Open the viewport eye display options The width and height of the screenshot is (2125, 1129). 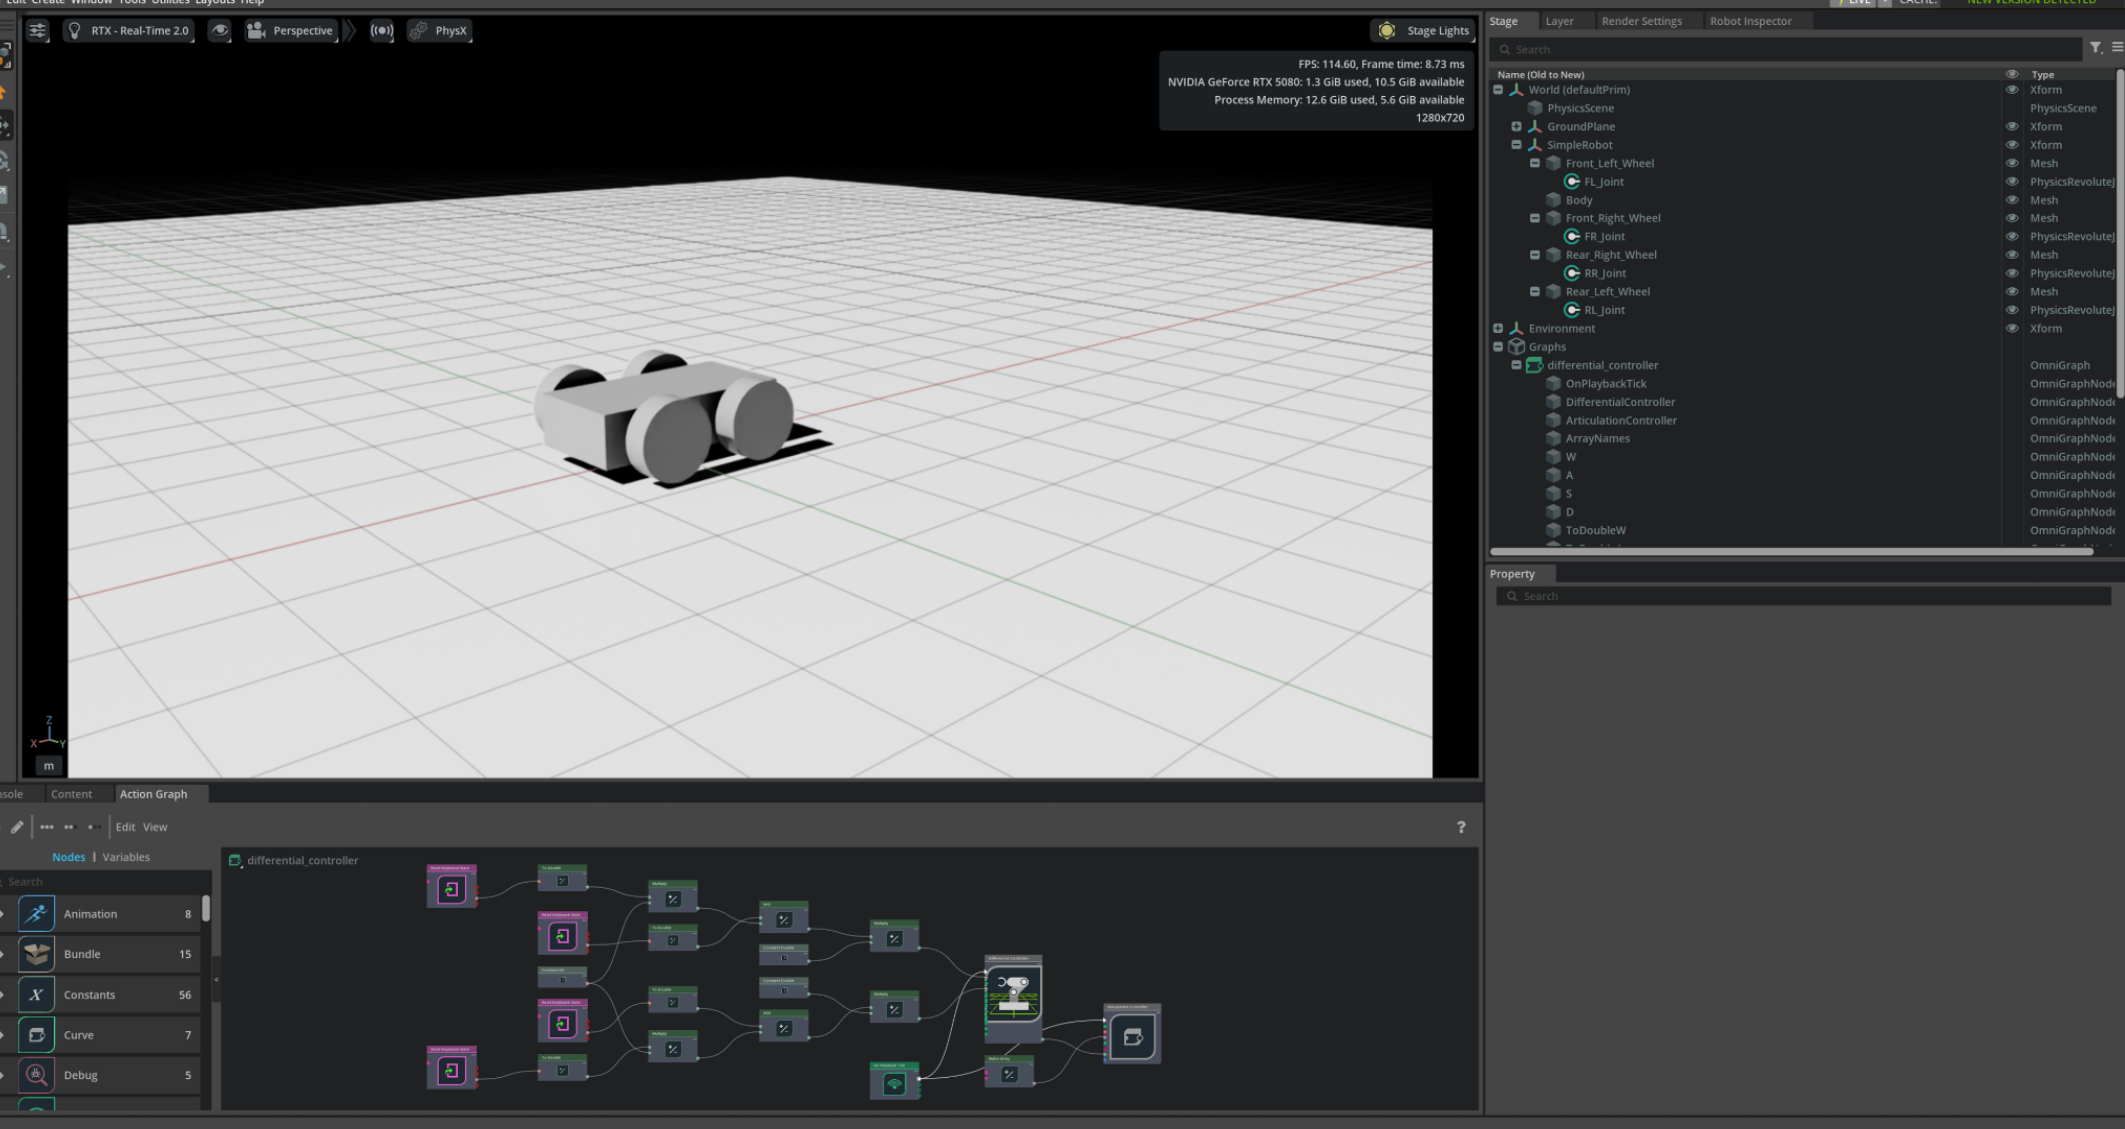(x=219, y=30)
